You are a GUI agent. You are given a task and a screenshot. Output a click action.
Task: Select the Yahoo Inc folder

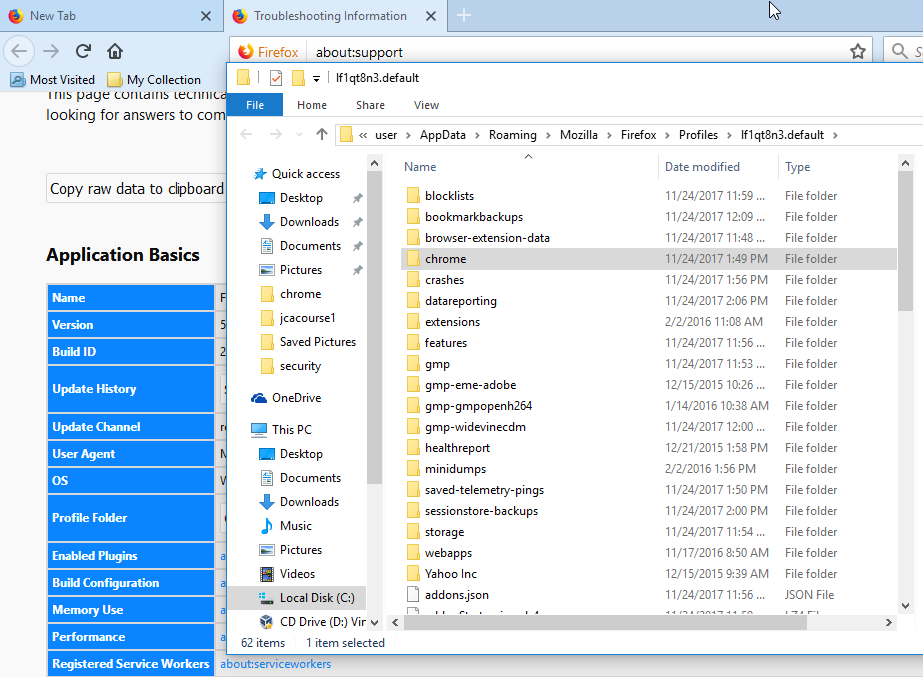pos(451,574)
